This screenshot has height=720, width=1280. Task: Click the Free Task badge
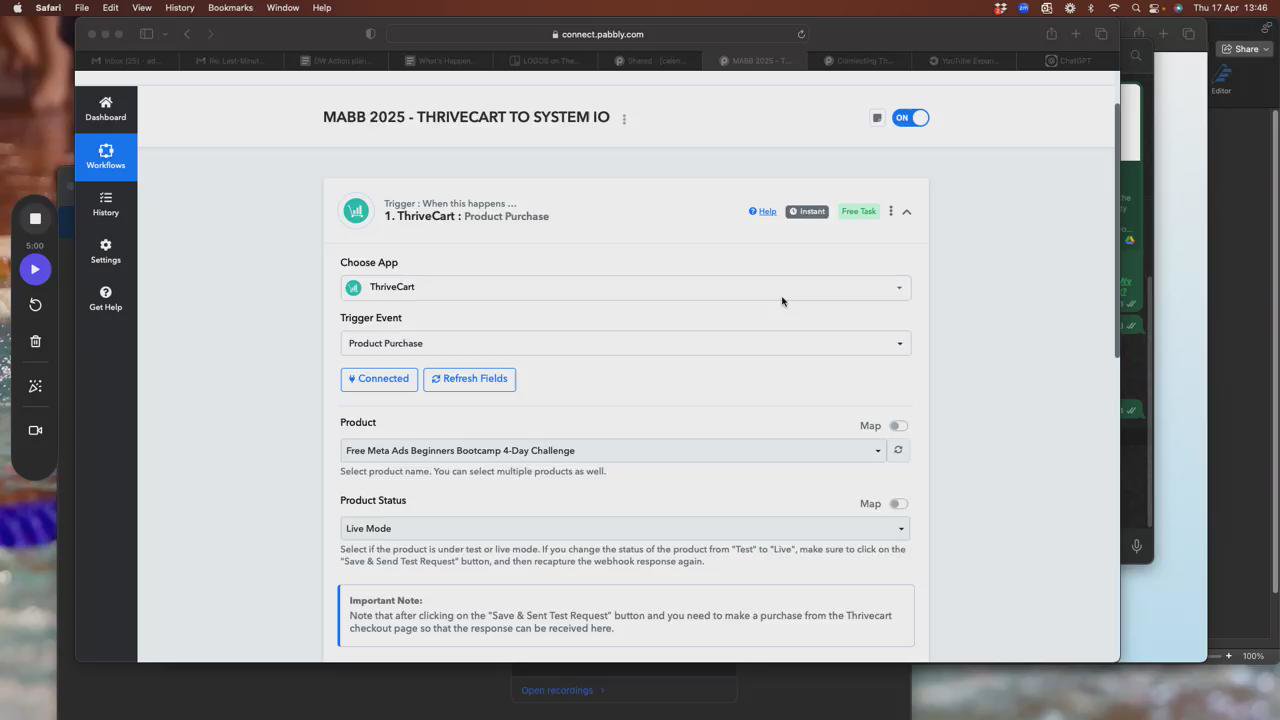tap(858, 211)
